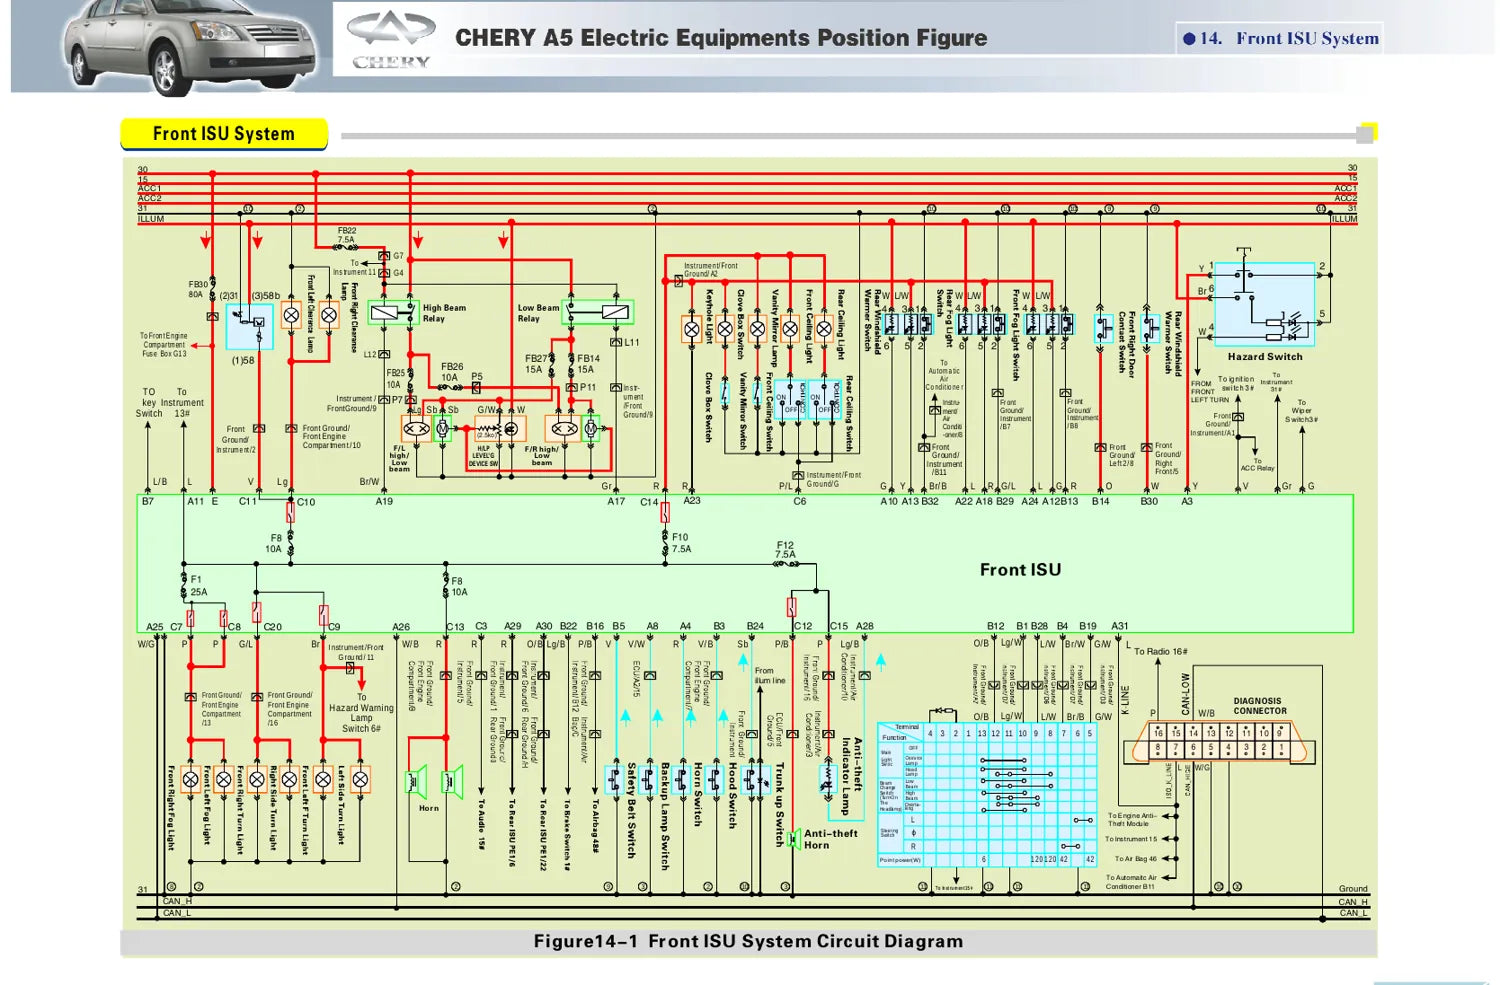
Task: Click the 'To Hazard Warning Lamp Switch 6#' label
Action: pyautogui.click(x=362, y=712)
